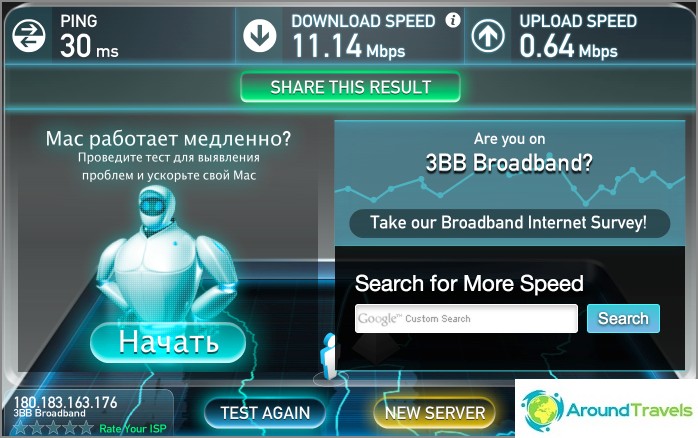Select the third rating star
Image resolution: width=698 pixels, height=438 pixels.
click(x=53, y=428)
